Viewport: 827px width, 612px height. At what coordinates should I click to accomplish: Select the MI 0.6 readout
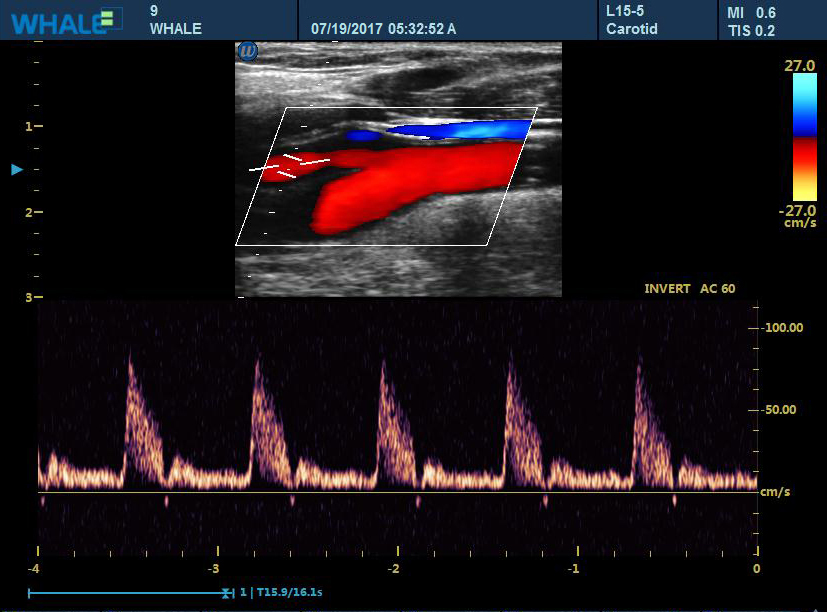(751, 13)
